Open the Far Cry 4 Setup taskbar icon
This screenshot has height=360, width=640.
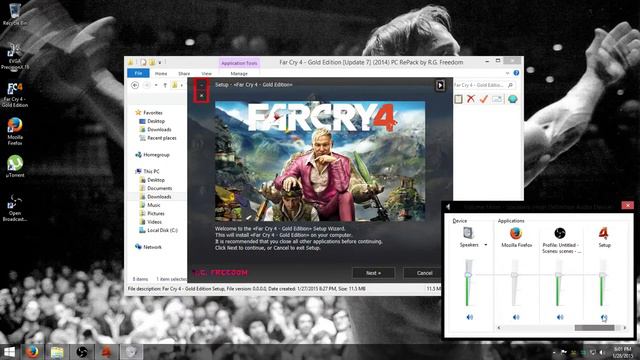106,352
